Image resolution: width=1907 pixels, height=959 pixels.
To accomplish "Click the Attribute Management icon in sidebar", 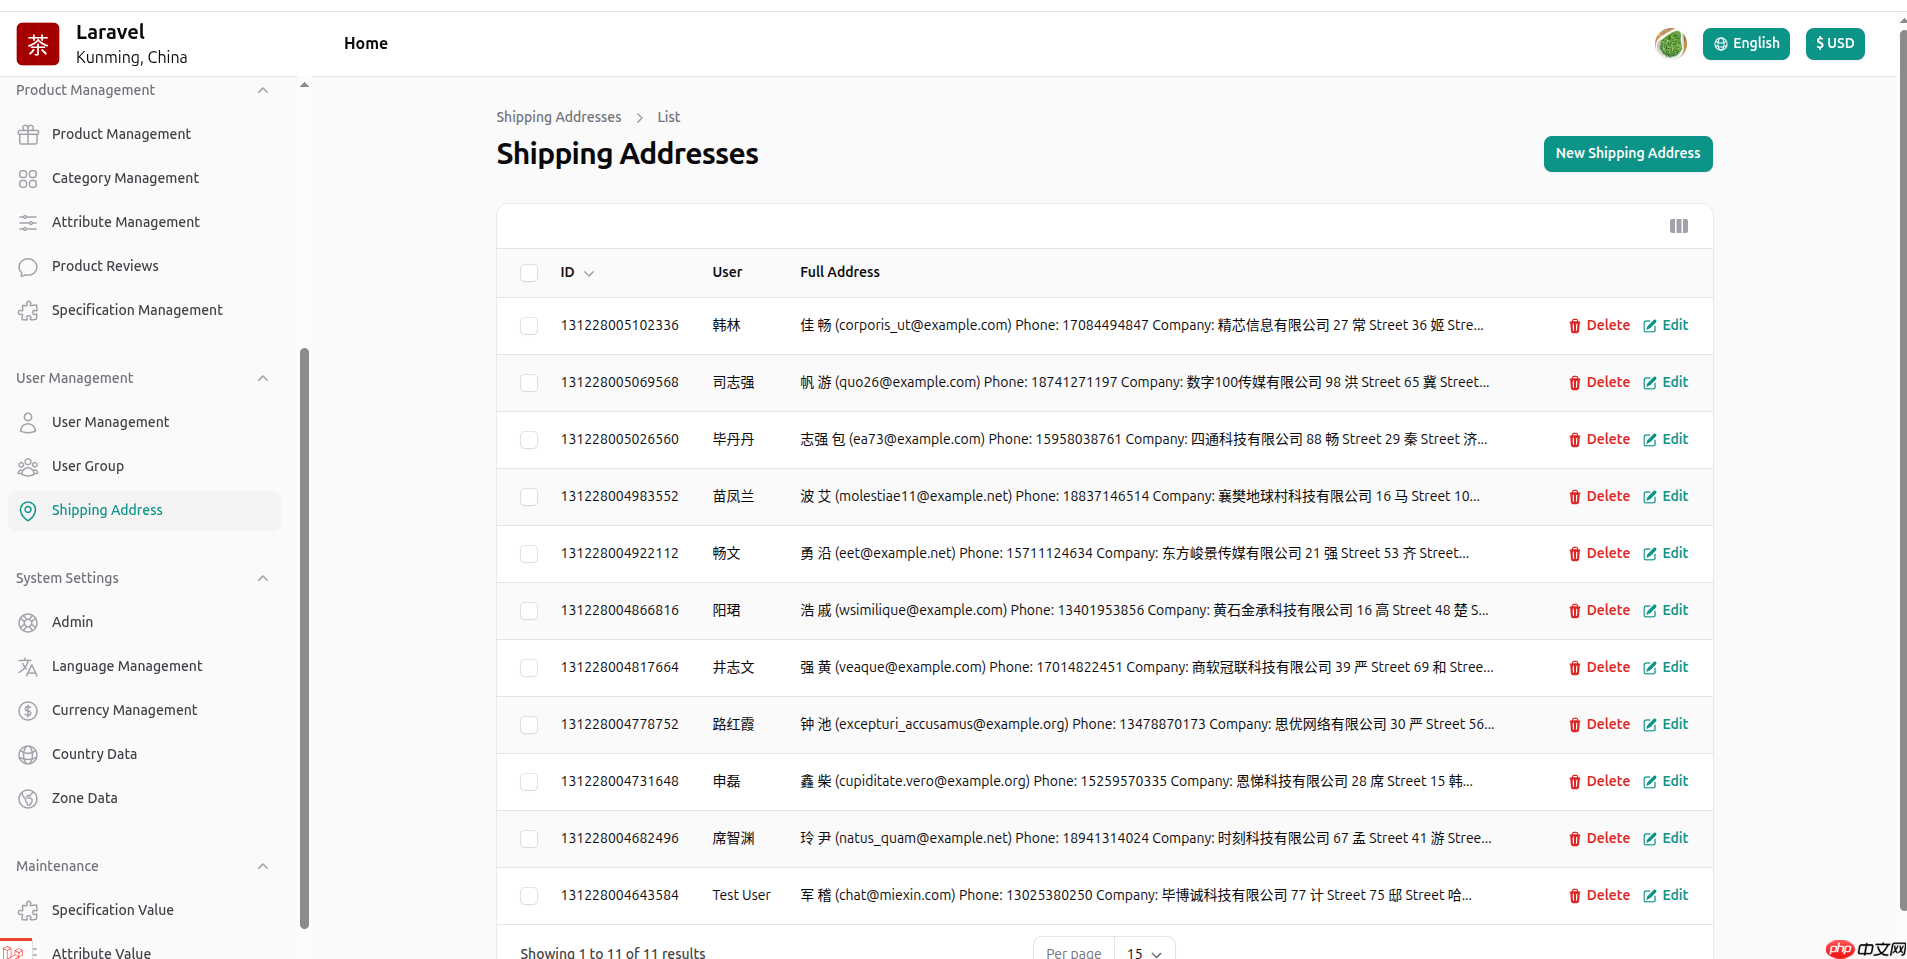I will (28, 222).
